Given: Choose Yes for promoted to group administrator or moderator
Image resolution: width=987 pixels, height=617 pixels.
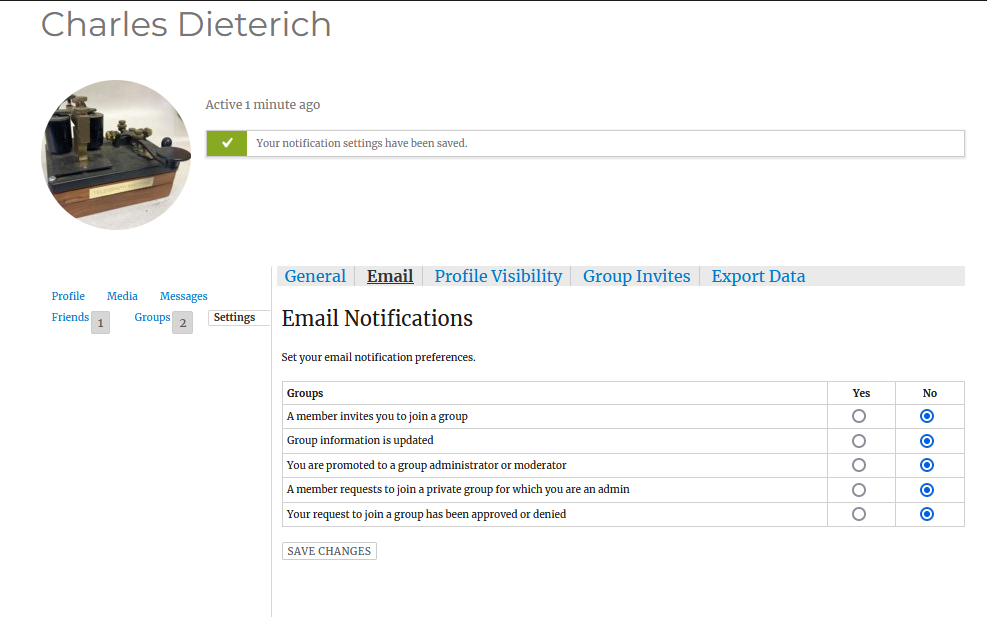Looking at the screenshot, I should coord(859,465).
